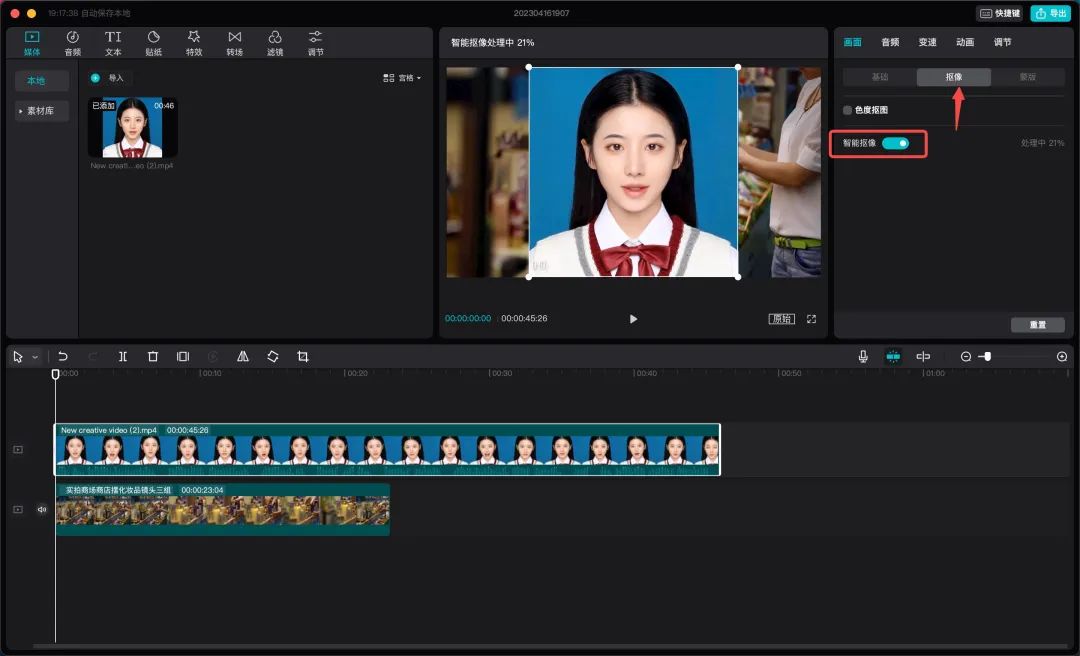Toggle the main track magnet snapping
The width and height of the screenshot is (1080, 656).
[x=893, y=356]
